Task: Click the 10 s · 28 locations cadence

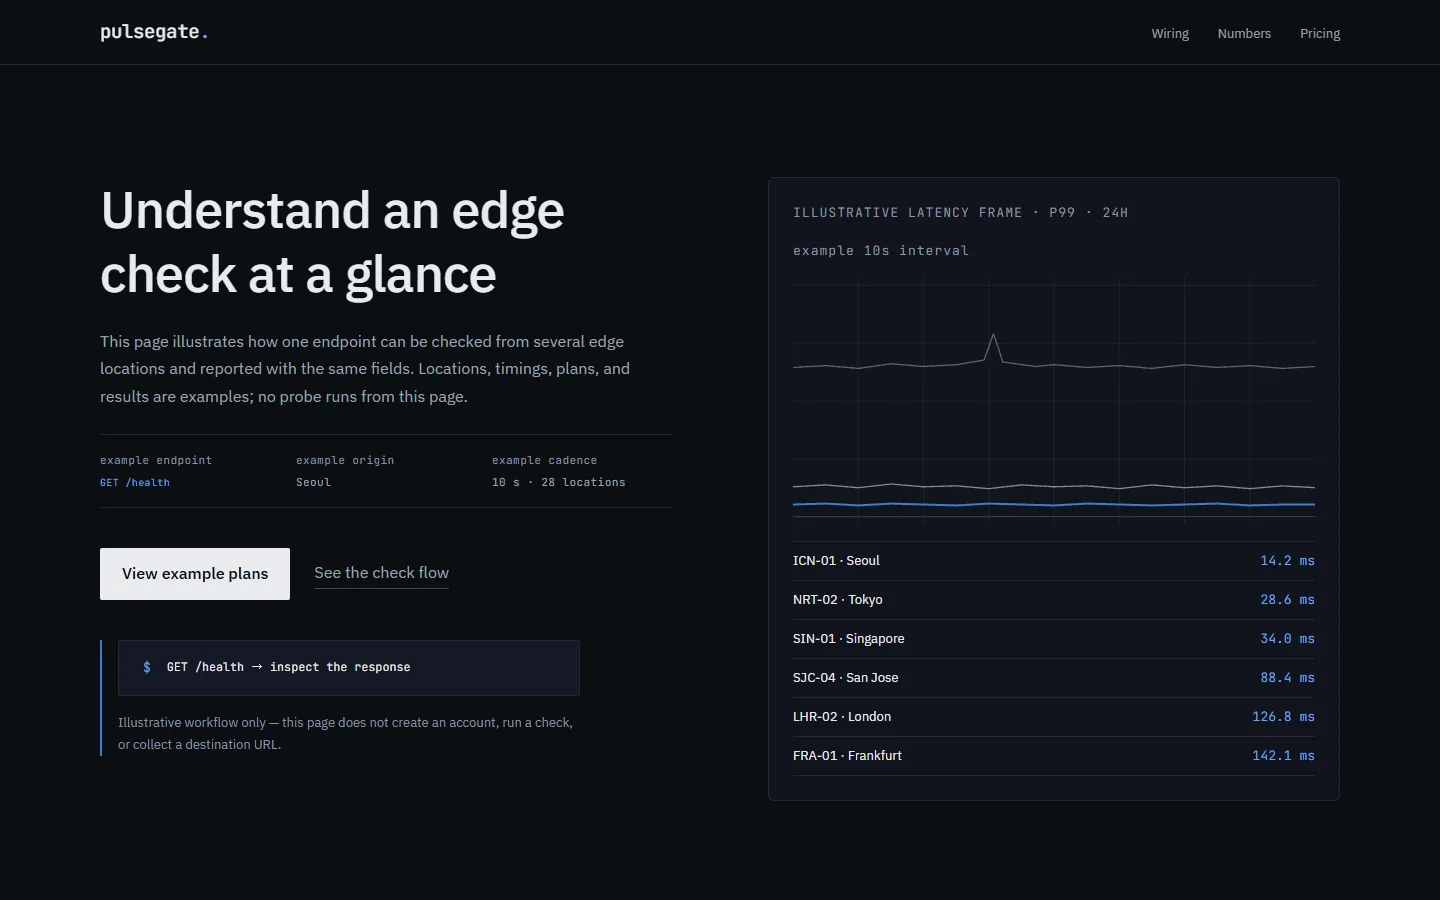Action: (x=558, y=482)
